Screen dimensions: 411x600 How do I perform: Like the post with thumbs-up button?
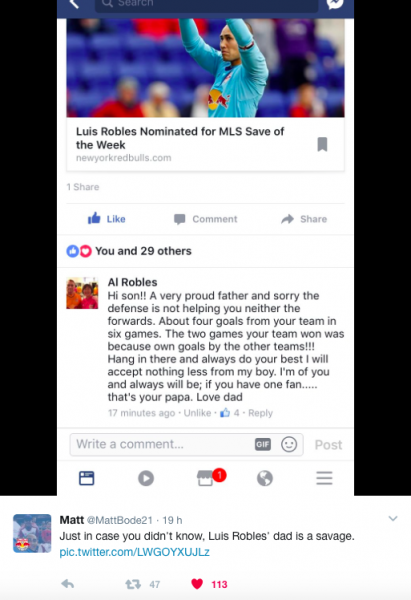click(106, 218)
